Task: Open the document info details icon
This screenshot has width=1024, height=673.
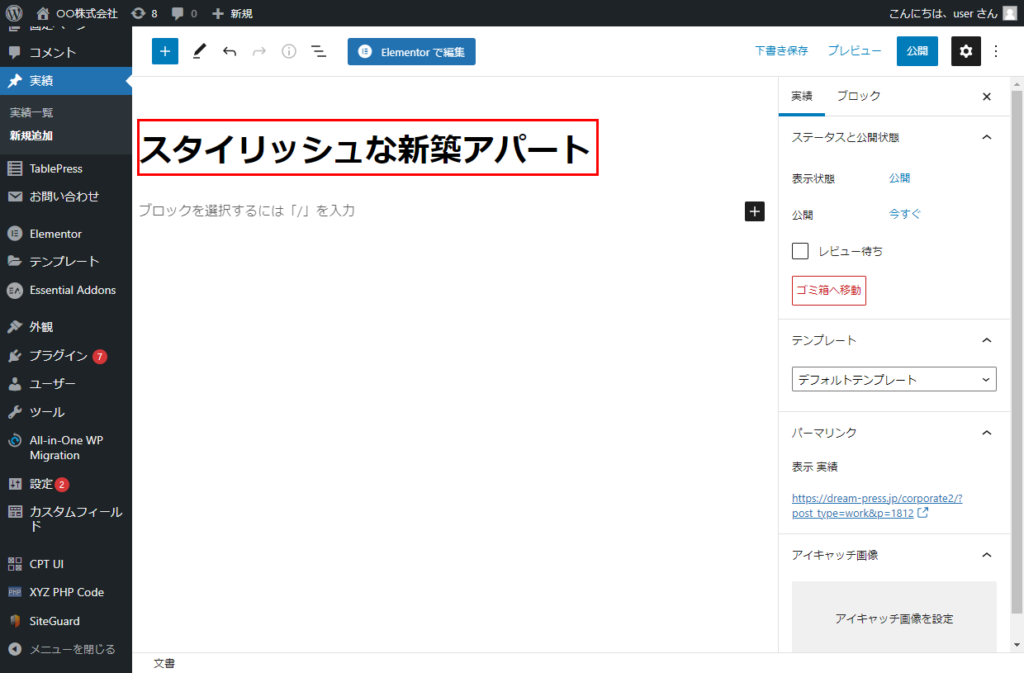Action: 289,51
